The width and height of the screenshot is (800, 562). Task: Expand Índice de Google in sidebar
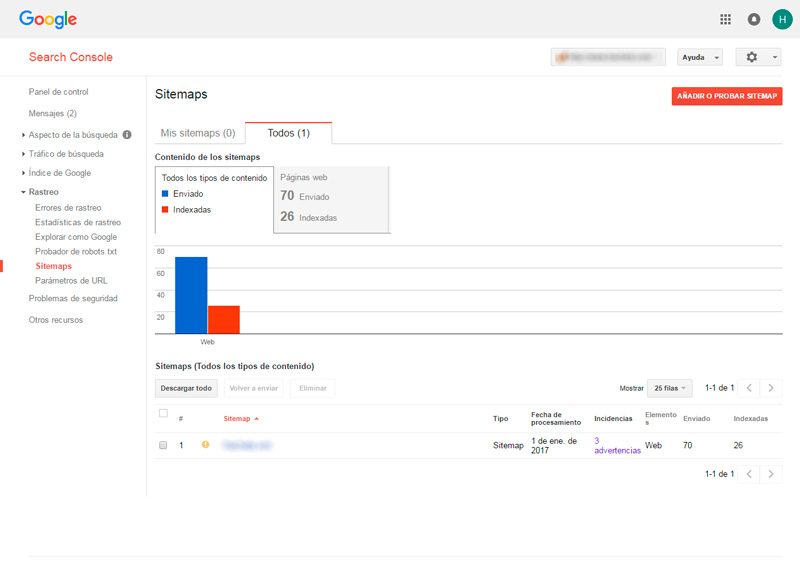point(61,173)
